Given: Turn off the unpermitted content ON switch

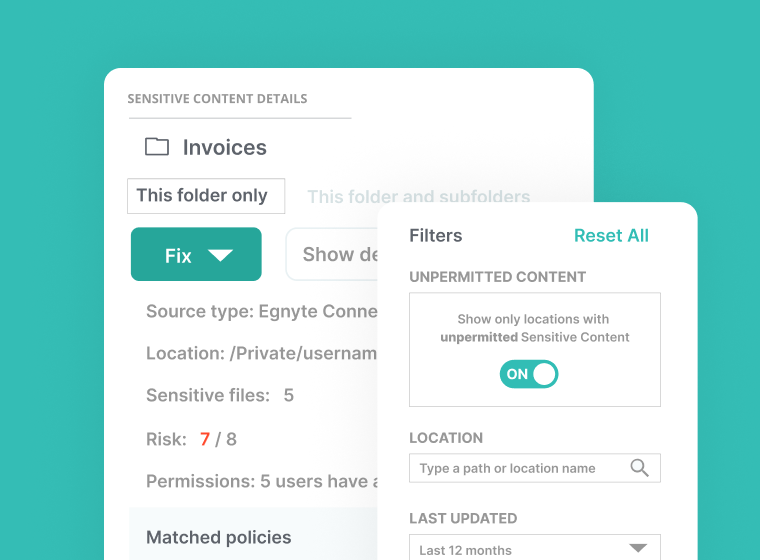Looking at the screenshot, I should point(529,374).
